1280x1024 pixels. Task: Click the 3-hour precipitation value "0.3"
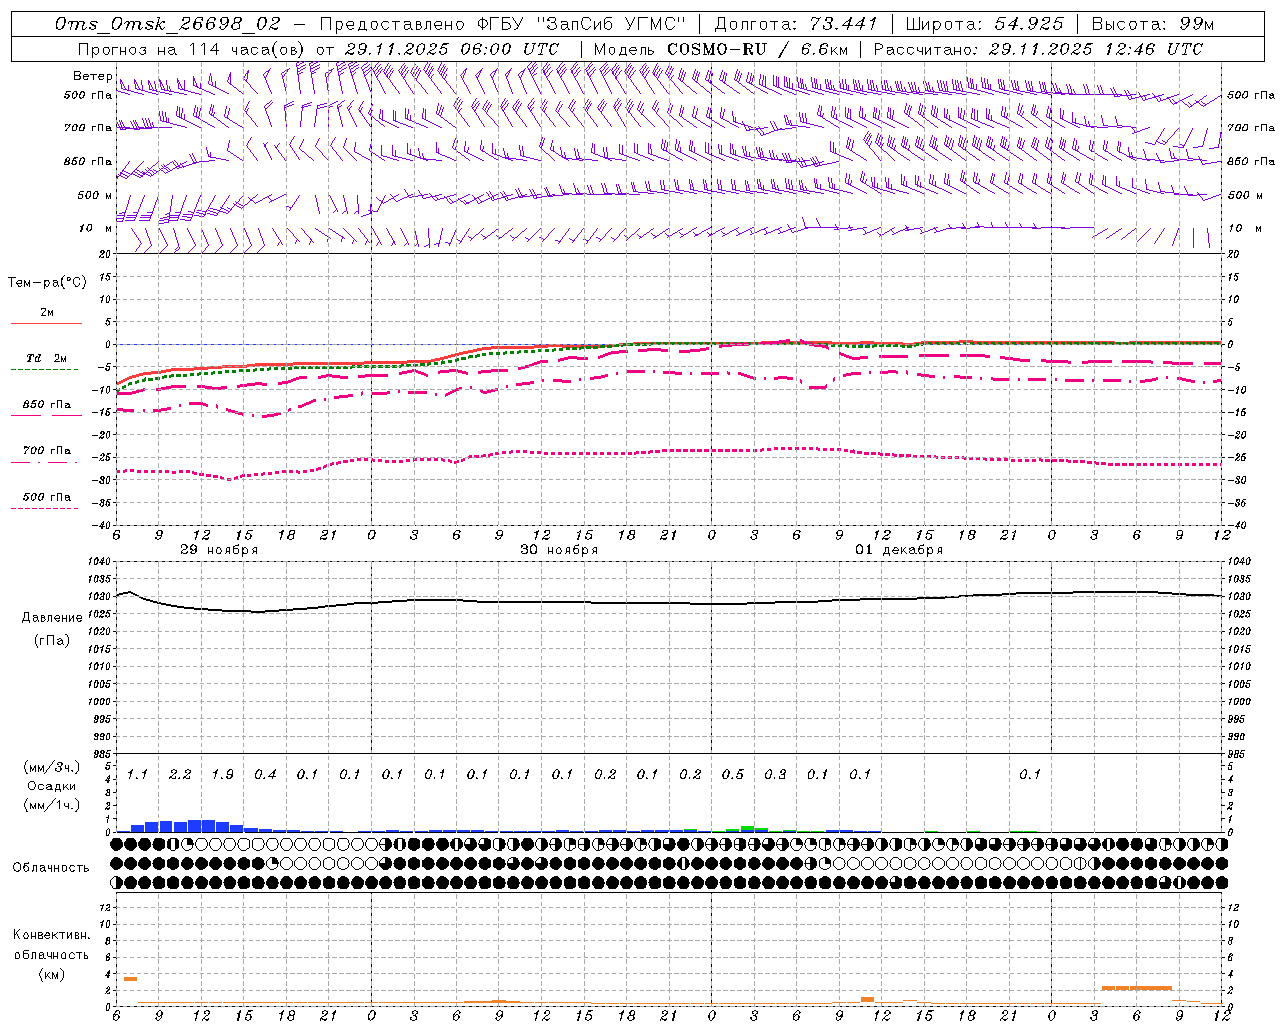(775, 775)
